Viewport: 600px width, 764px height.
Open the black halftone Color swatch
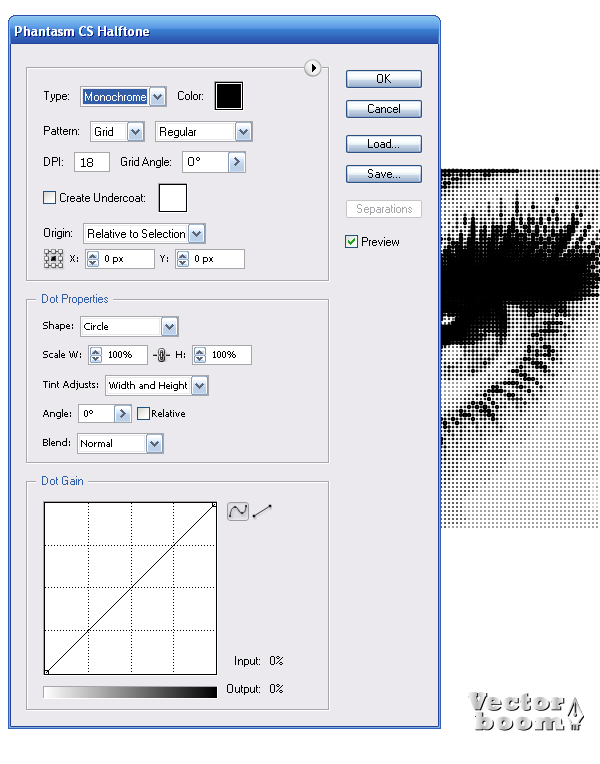[229, 96]
